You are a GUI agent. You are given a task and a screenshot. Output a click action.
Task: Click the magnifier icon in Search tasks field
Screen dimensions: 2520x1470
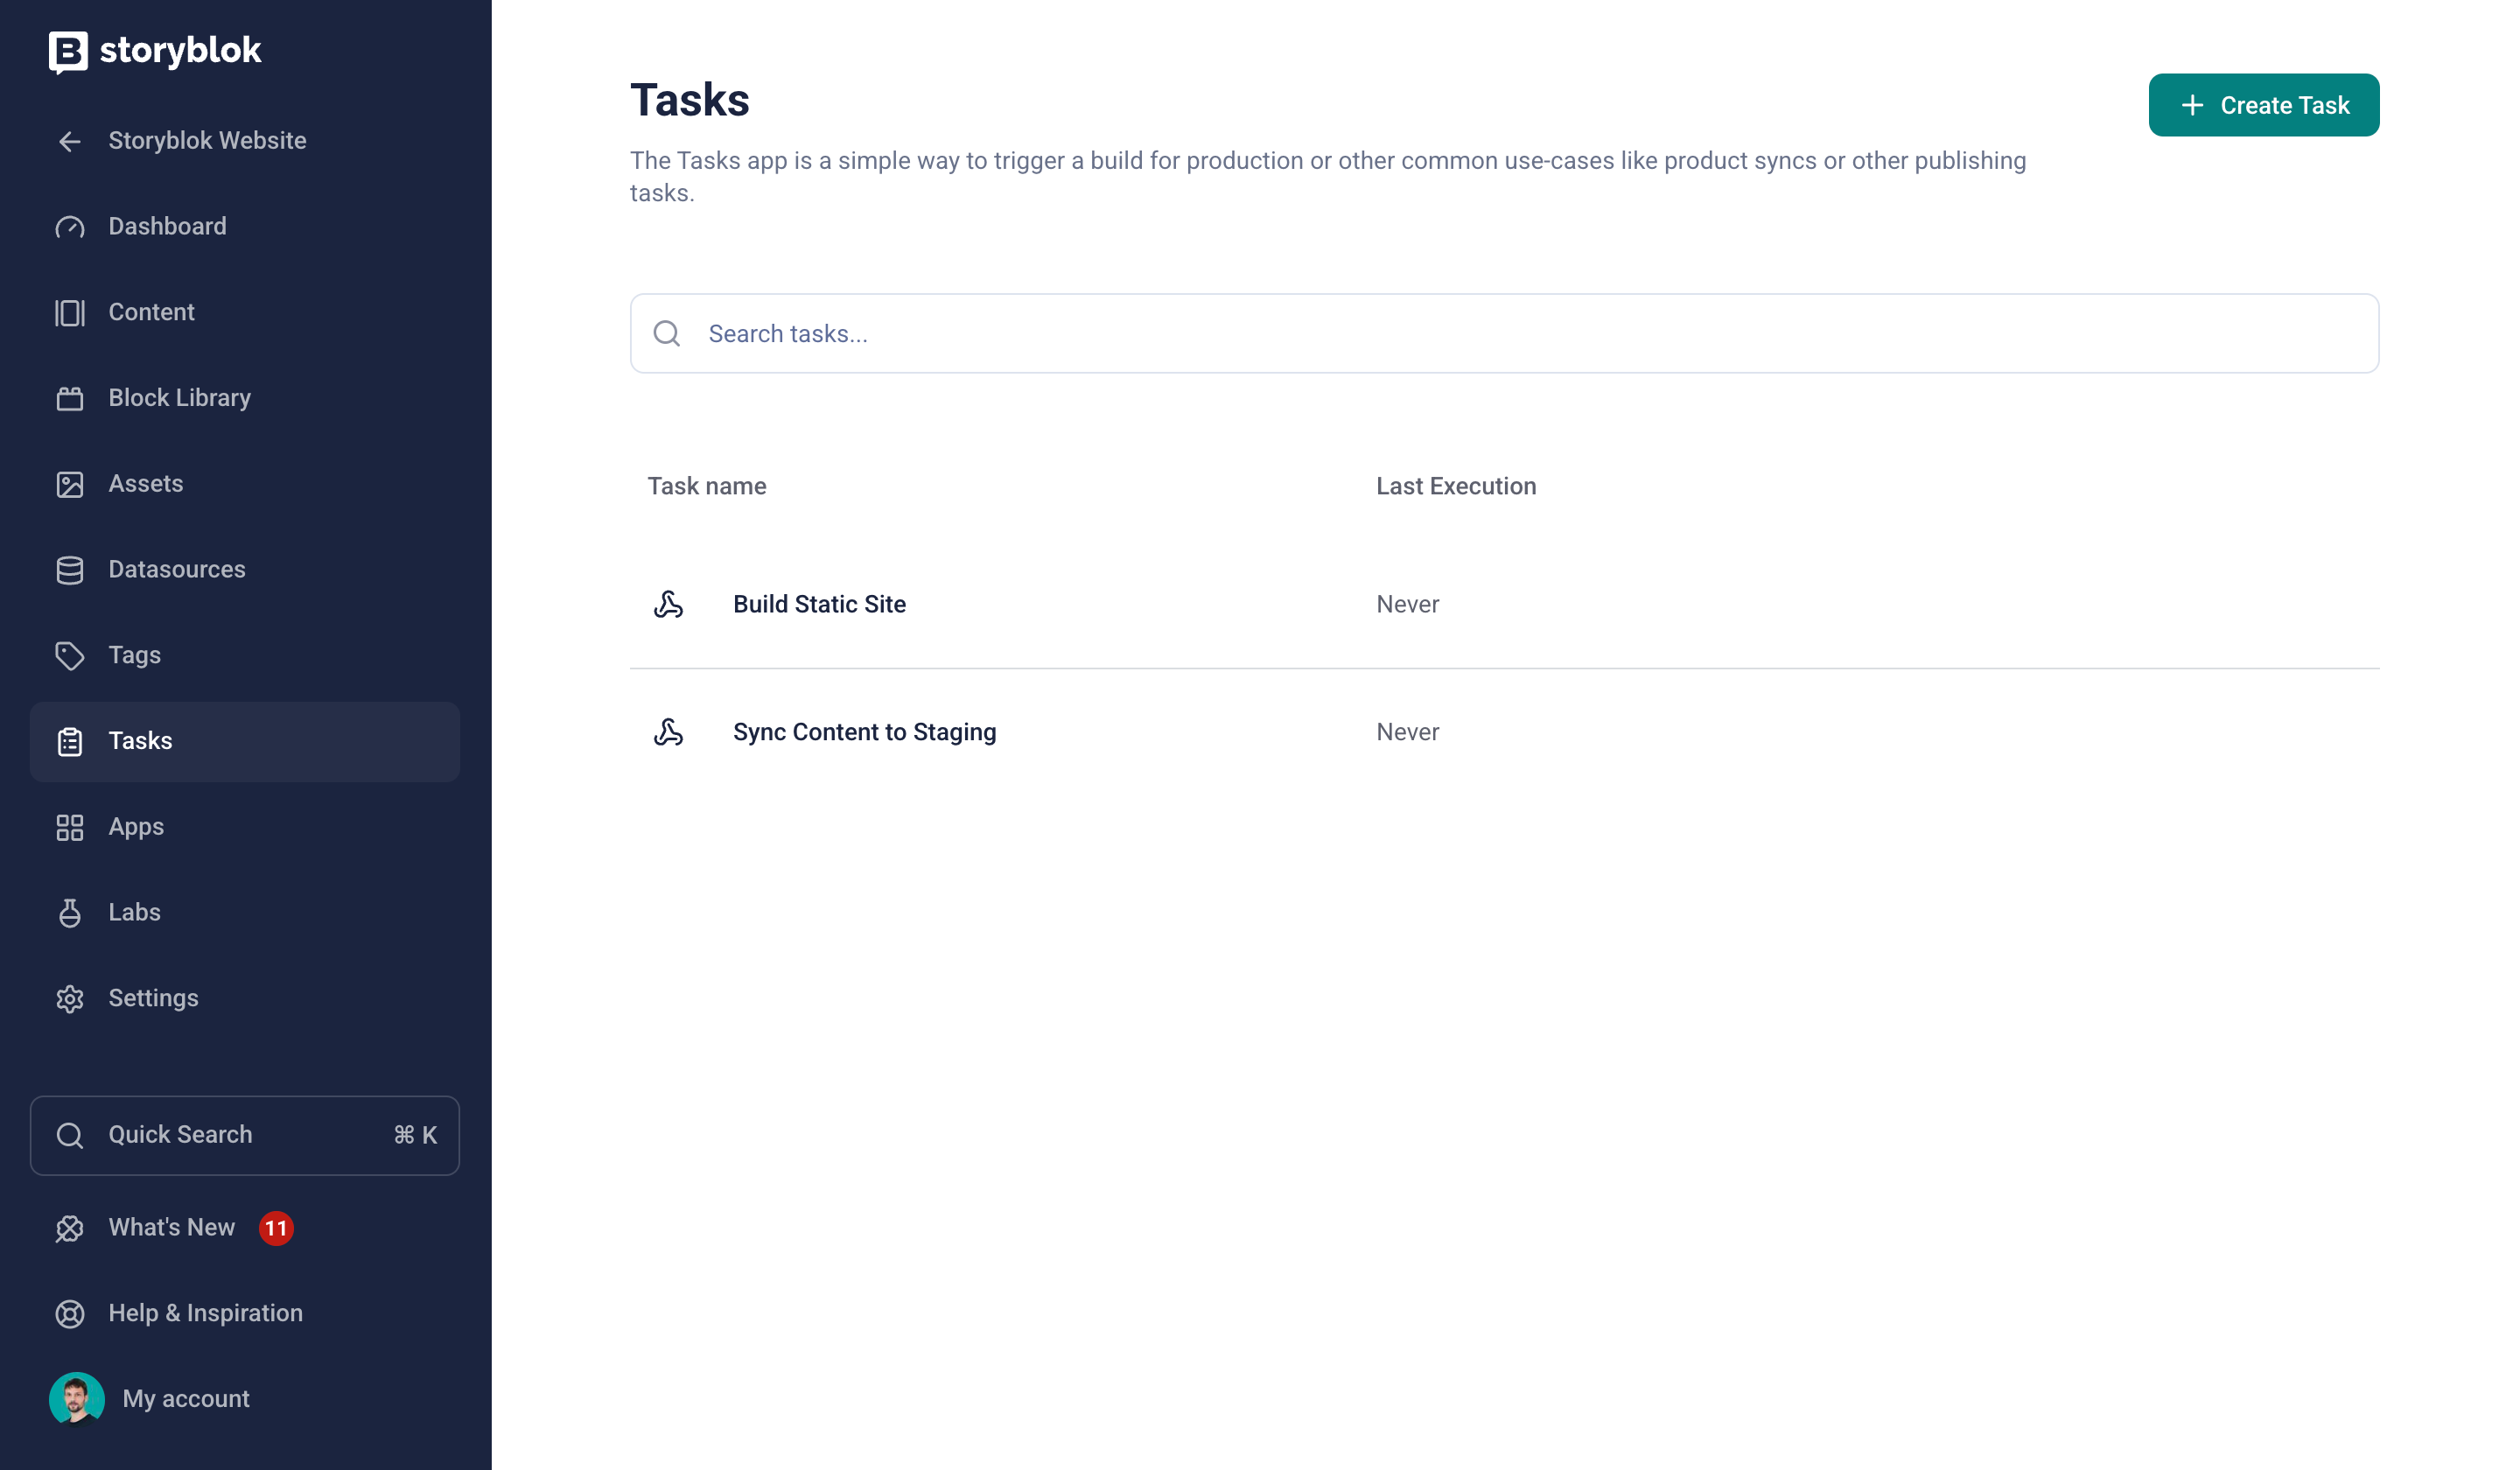point(666,334)
